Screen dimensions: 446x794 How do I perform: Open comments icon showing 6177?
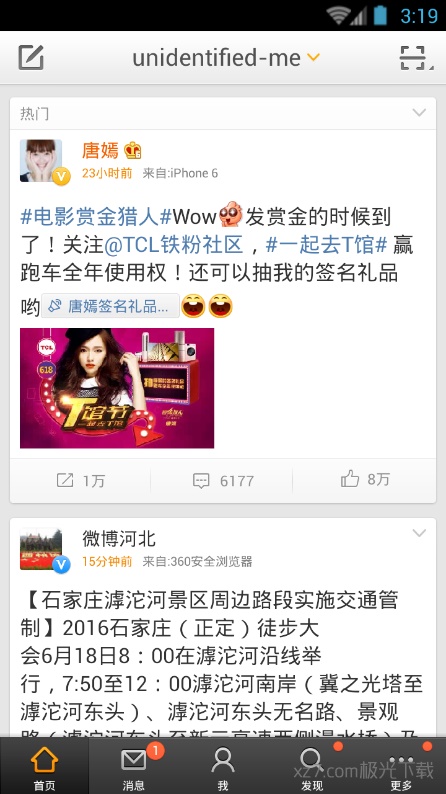tap(223, 480)
